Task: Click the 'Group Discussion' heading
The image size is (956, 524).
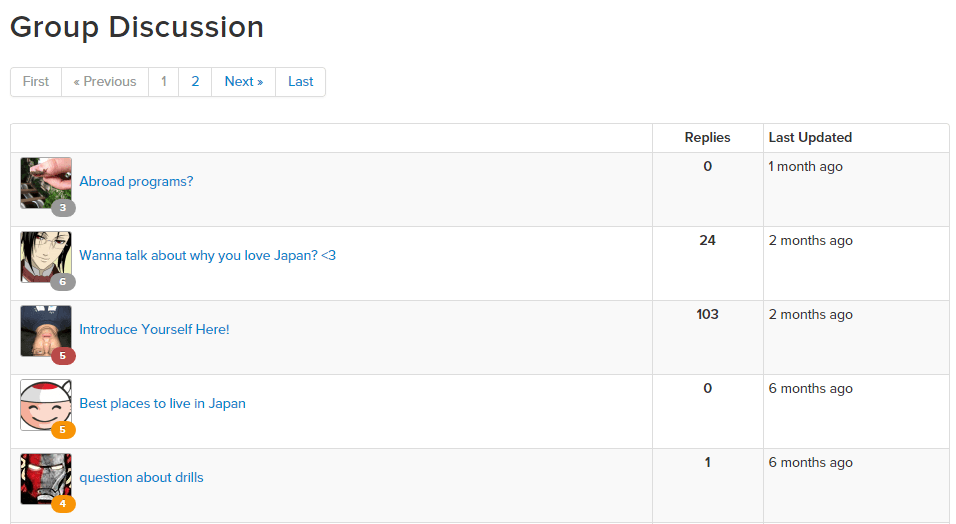Action: (137, 27)
